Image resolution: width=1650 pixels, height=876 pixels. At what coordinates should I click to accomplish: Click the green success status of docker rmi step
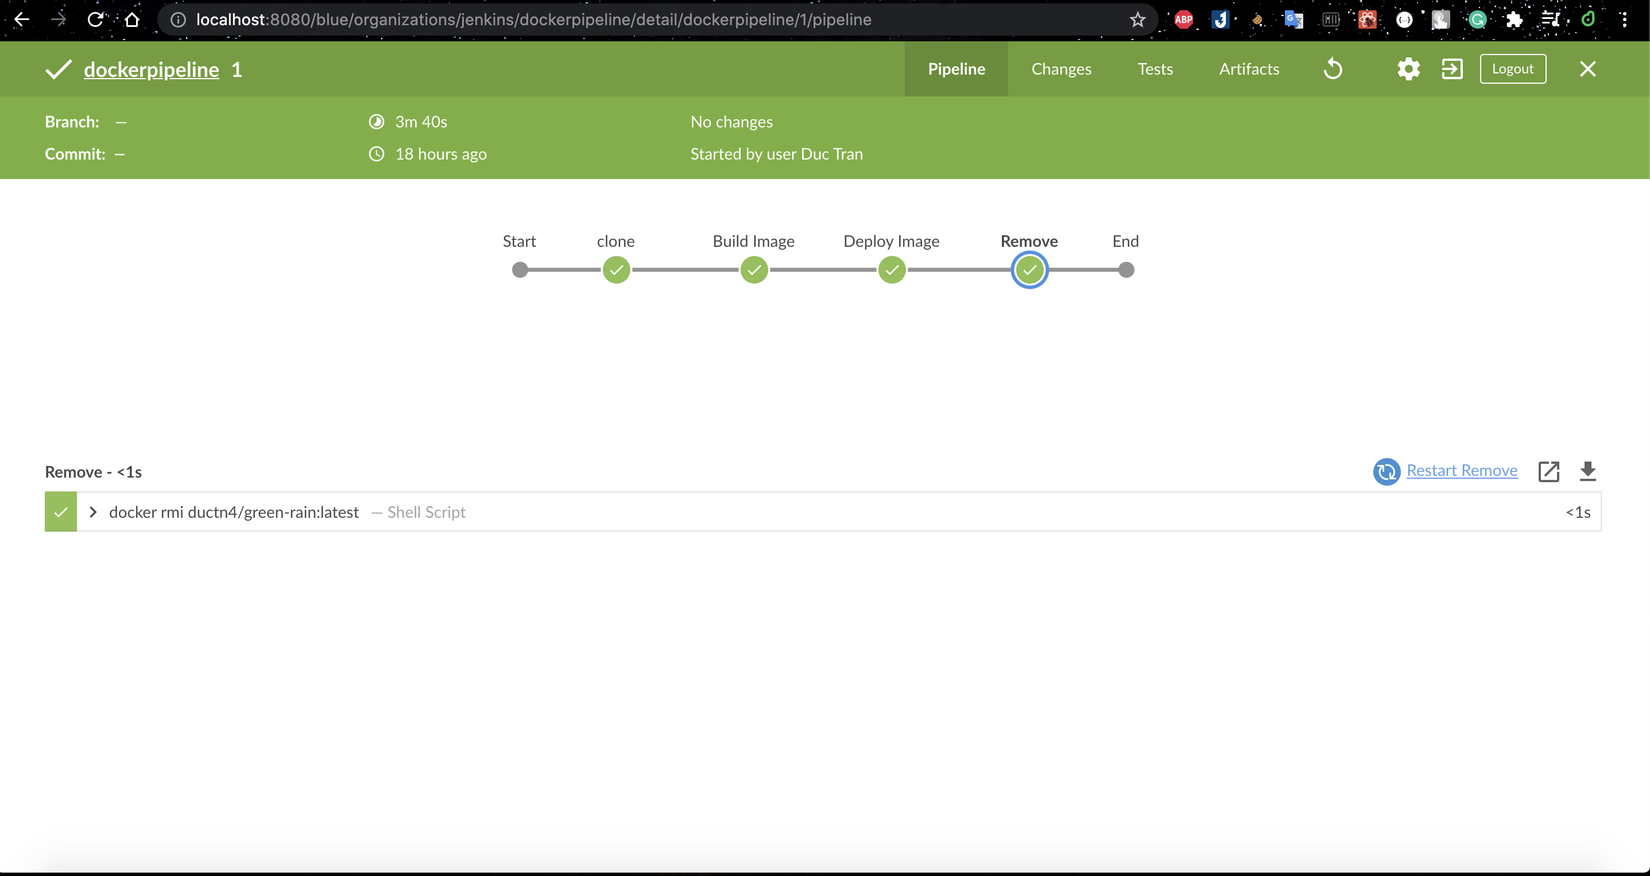61,512
